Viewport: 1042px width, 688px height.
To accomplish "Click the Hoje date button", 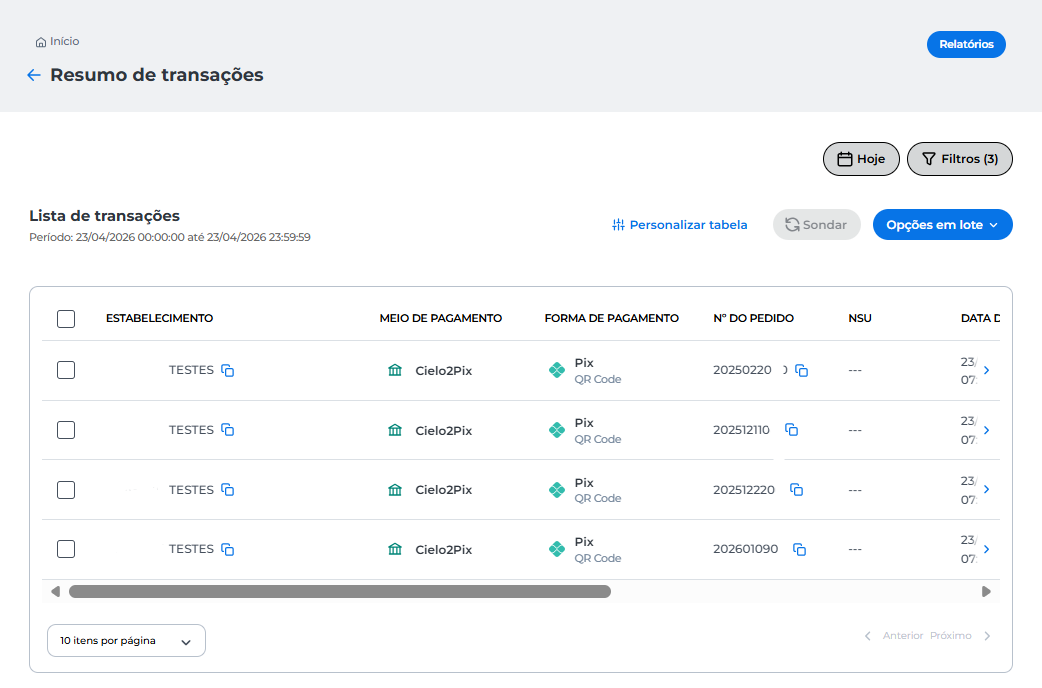I will click(861, 159).
